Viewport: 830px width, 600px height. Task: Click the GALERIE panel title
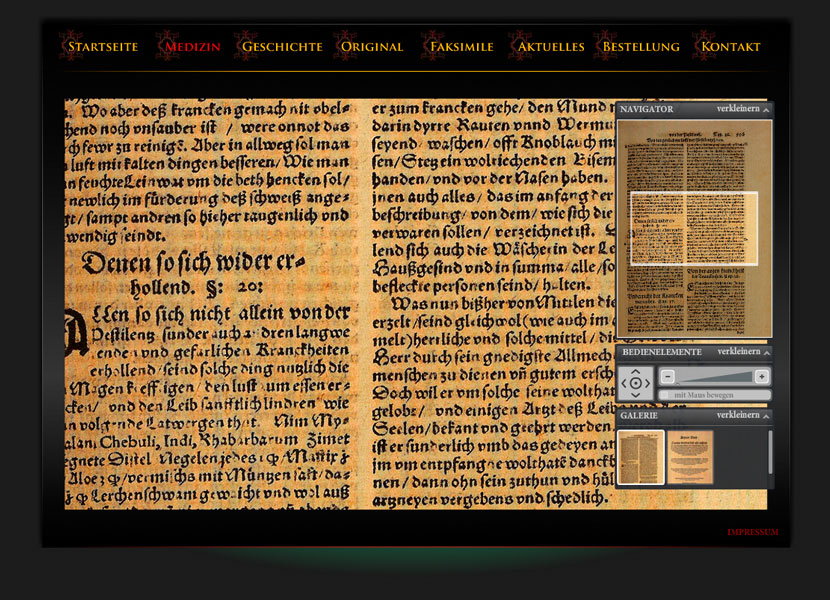639,416
